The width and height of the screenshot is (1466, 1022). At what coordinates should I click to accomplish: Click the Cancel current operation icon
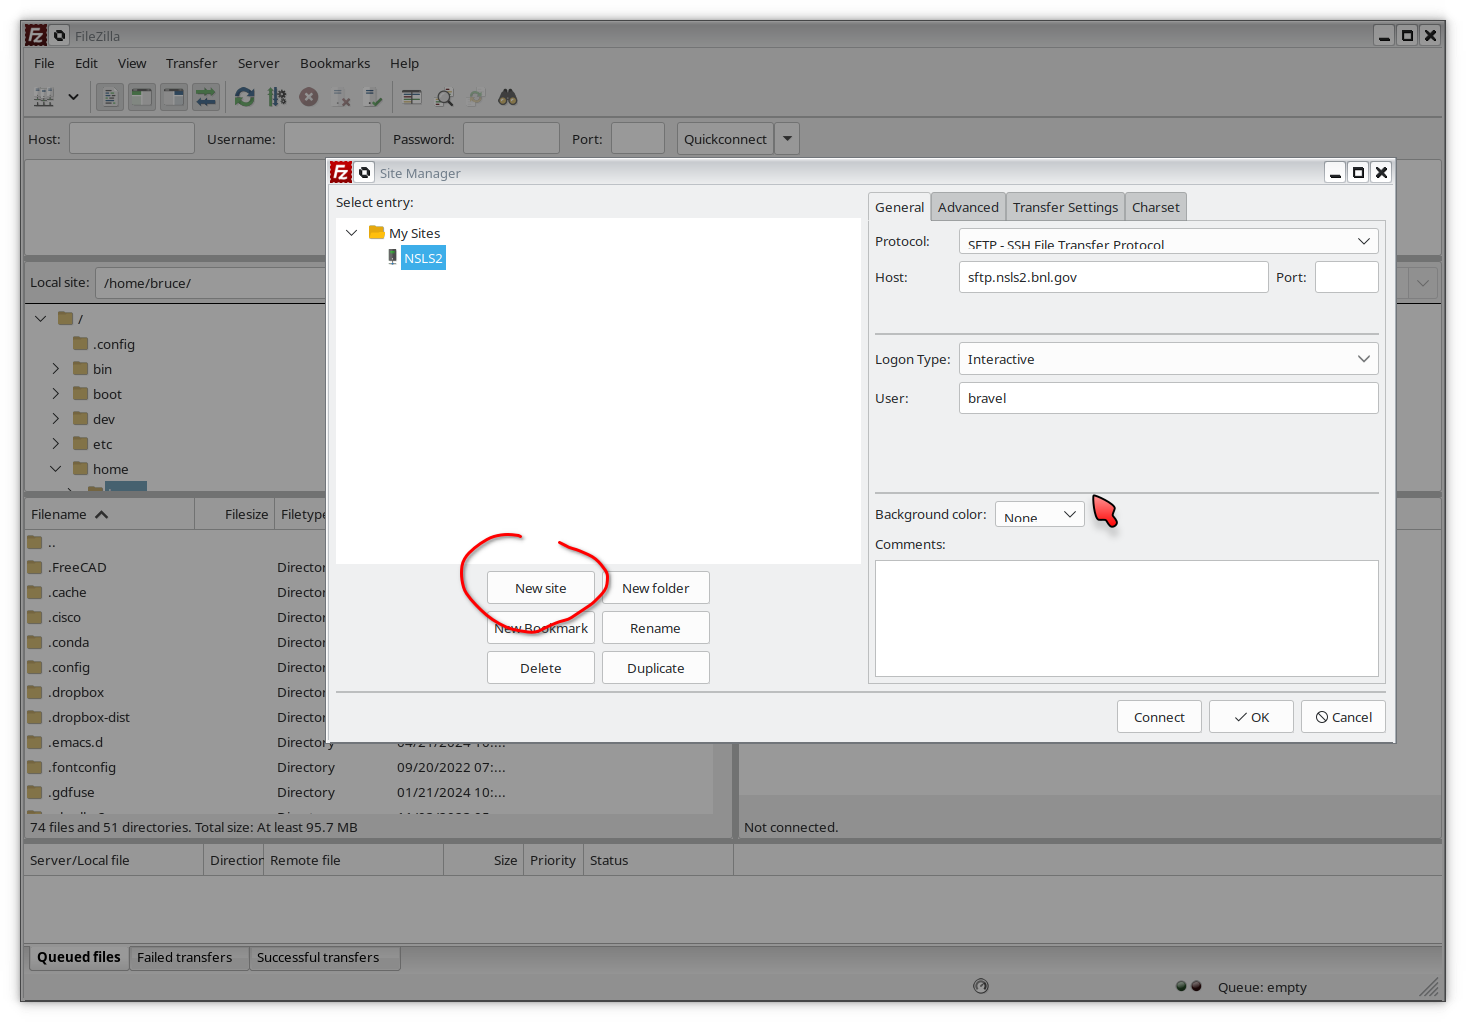[x=309, y=97]
